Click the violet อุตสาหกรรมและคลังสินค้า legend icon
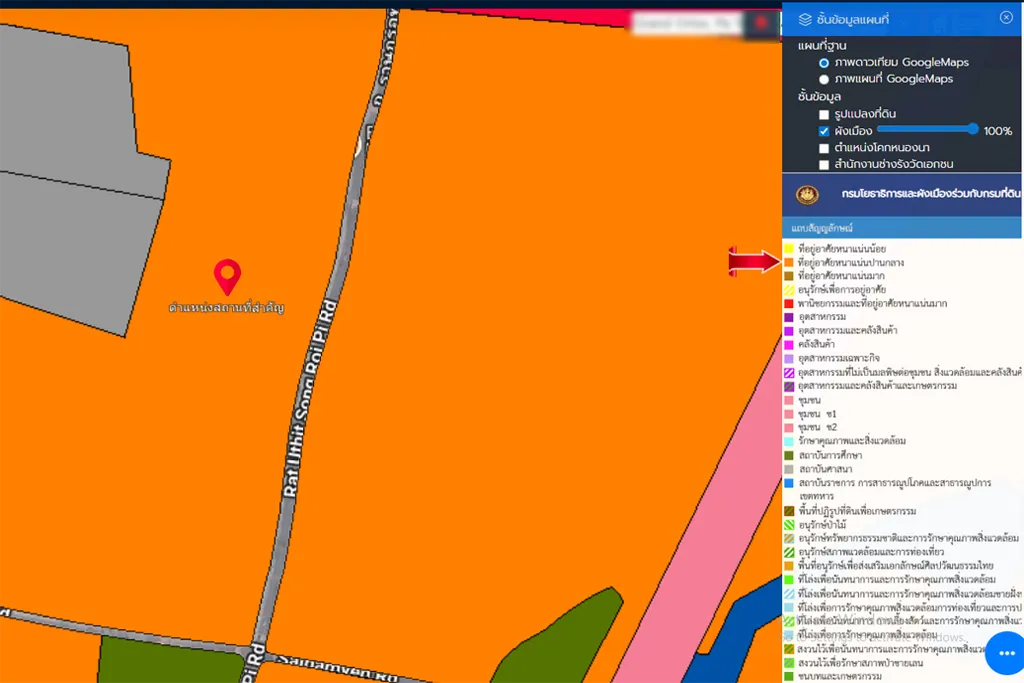1024x683 pixels. pyautogui.click(x=789, y=331)
